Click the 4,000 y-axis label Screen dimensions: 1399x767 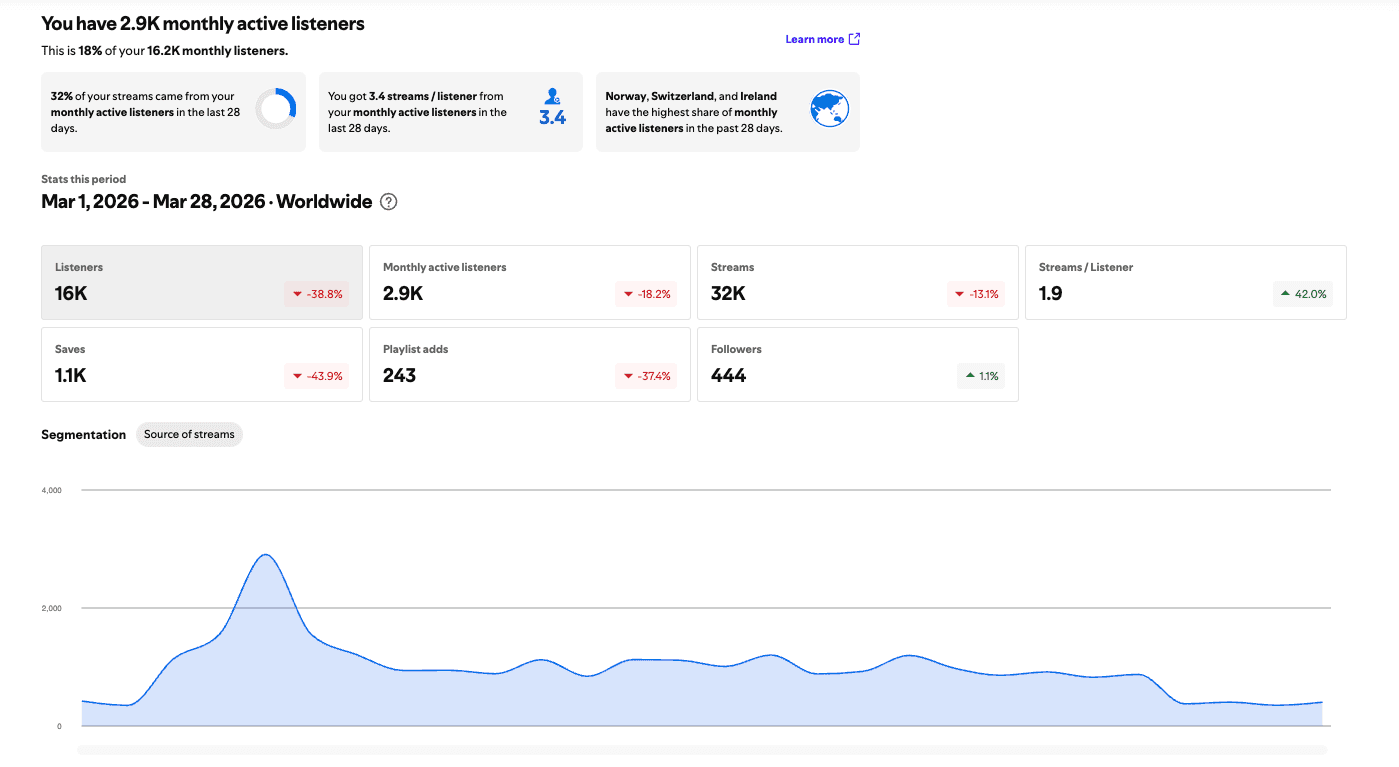pos(51,490)
